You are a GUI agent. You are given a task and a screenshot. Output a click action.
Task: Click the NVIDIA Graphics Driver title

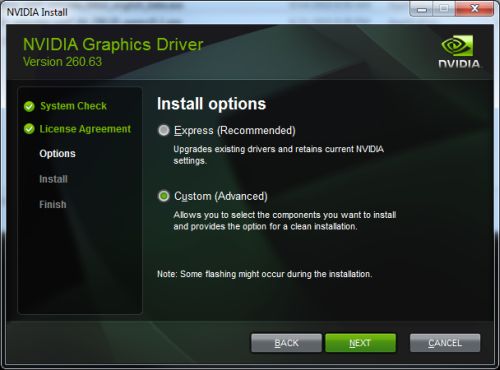[113, 44]
